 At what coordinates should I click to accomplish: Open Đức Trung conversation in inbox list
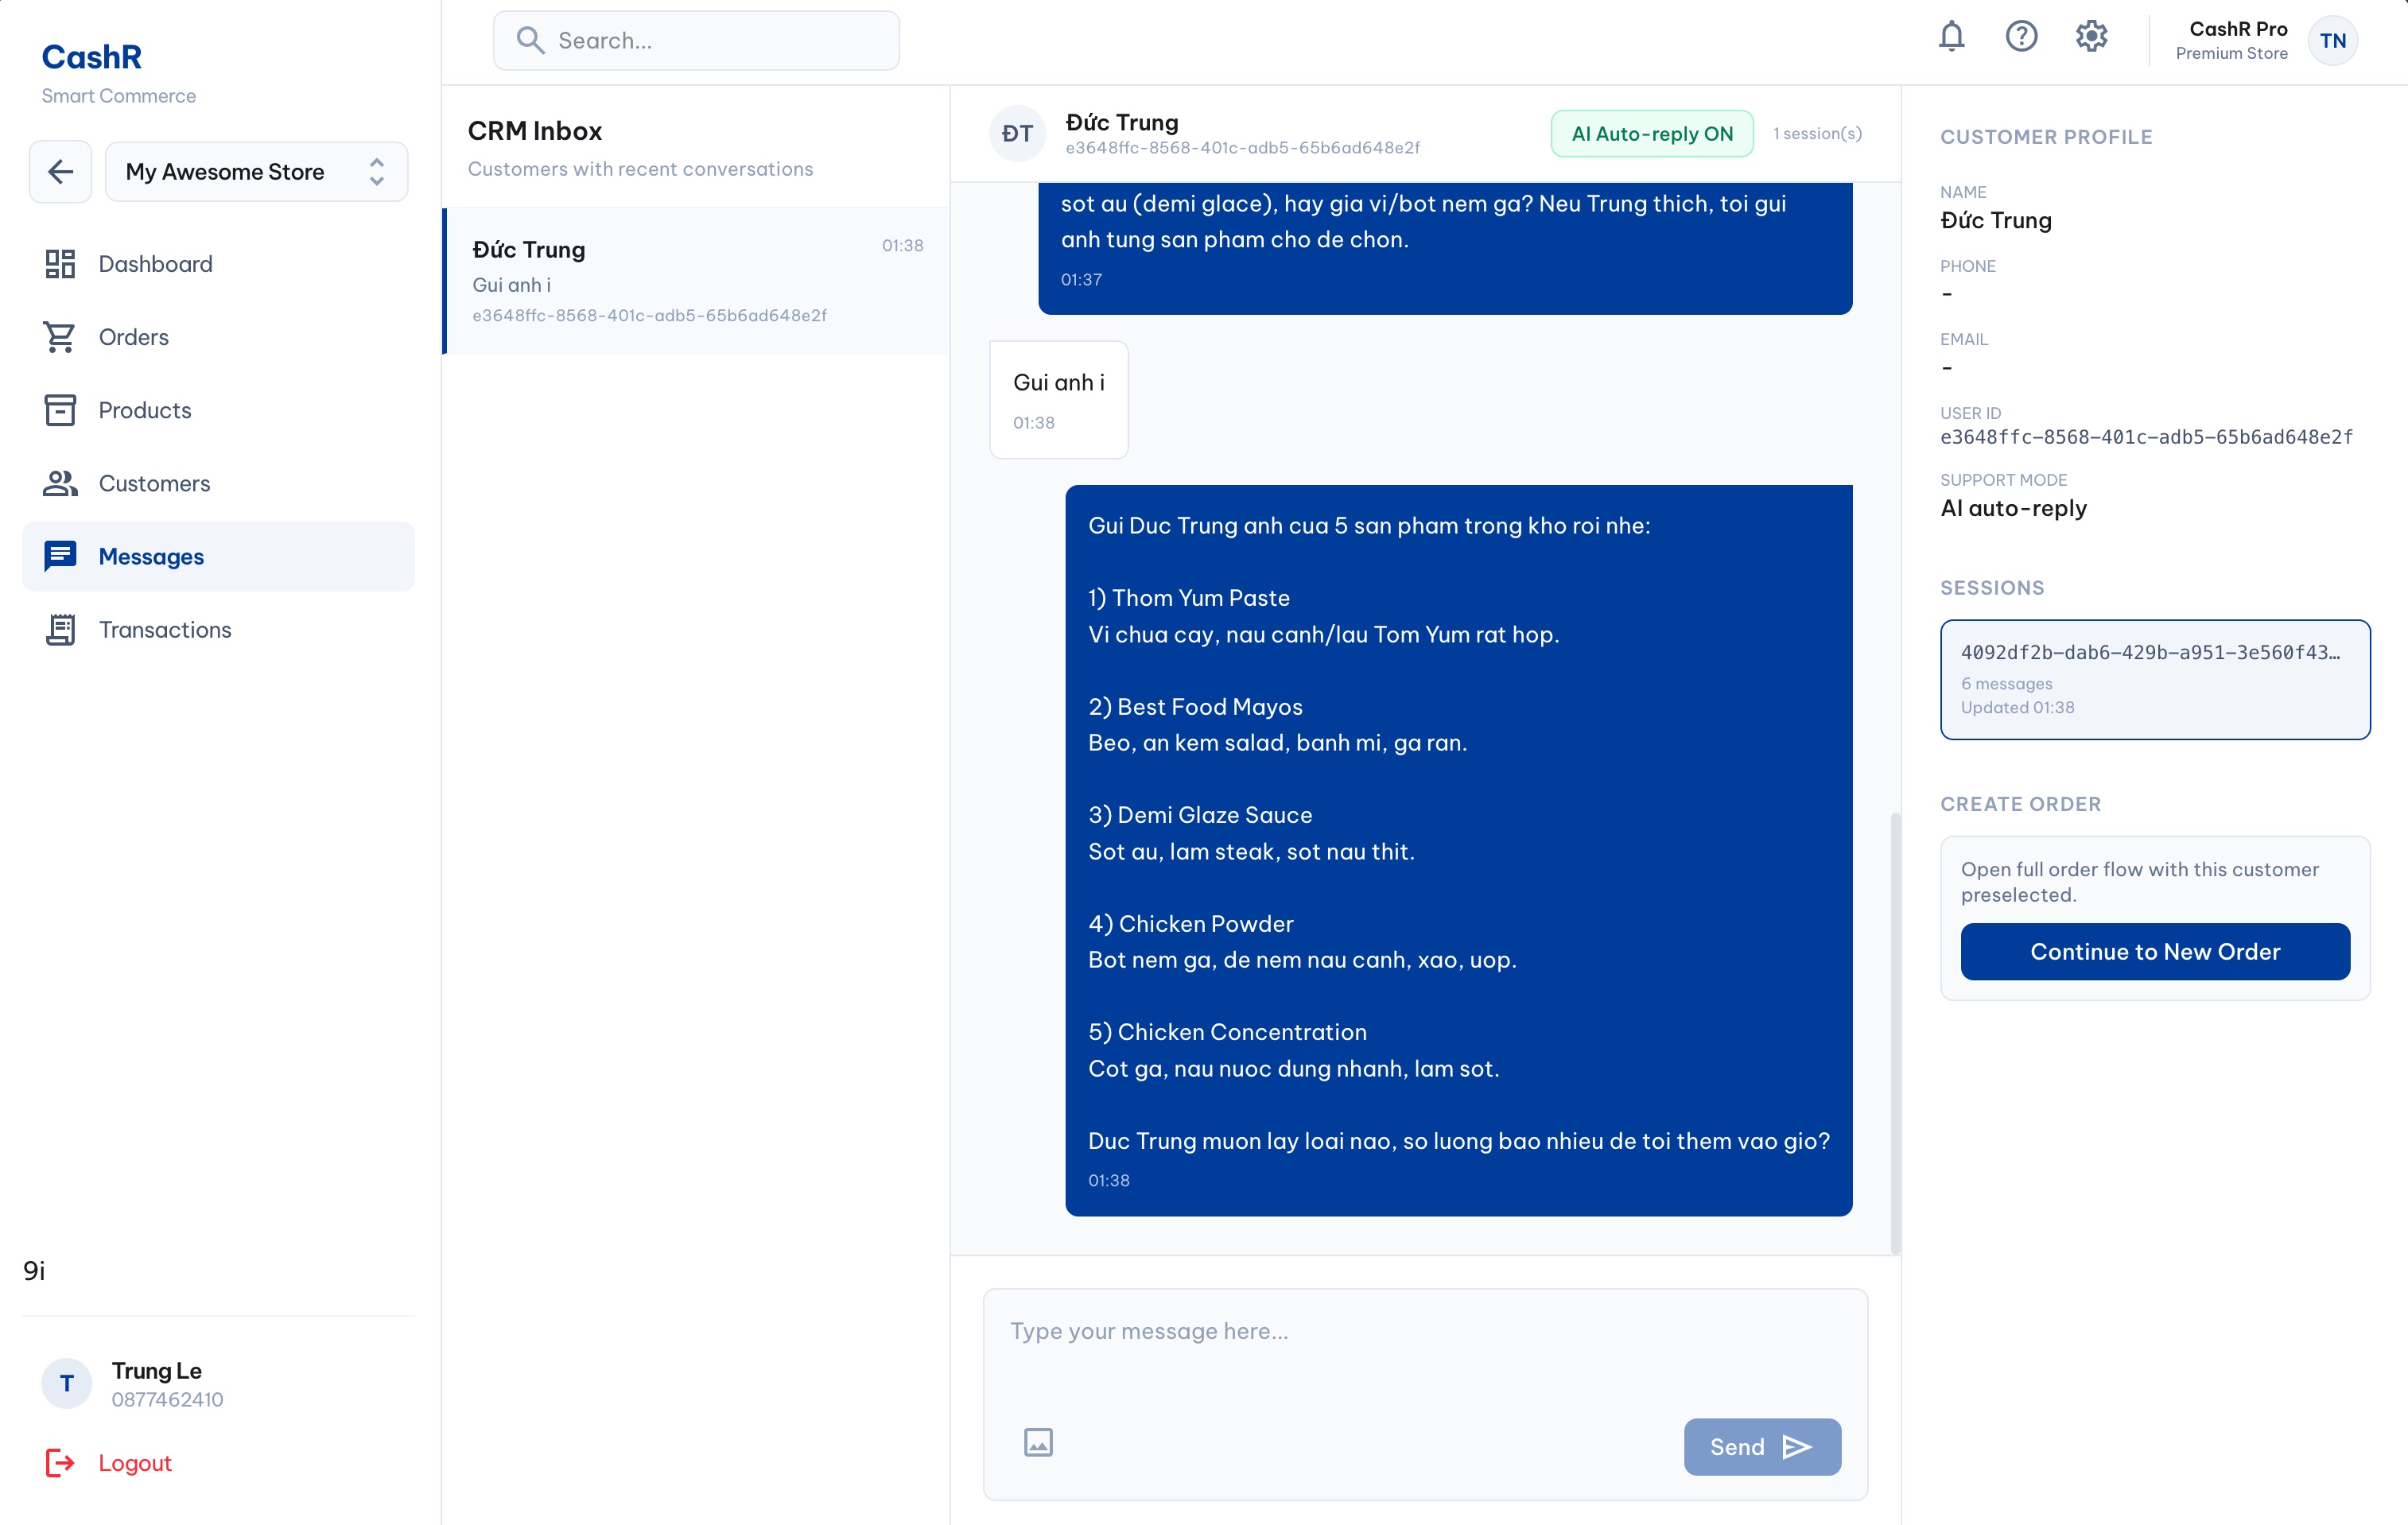[x=696, y=280]
